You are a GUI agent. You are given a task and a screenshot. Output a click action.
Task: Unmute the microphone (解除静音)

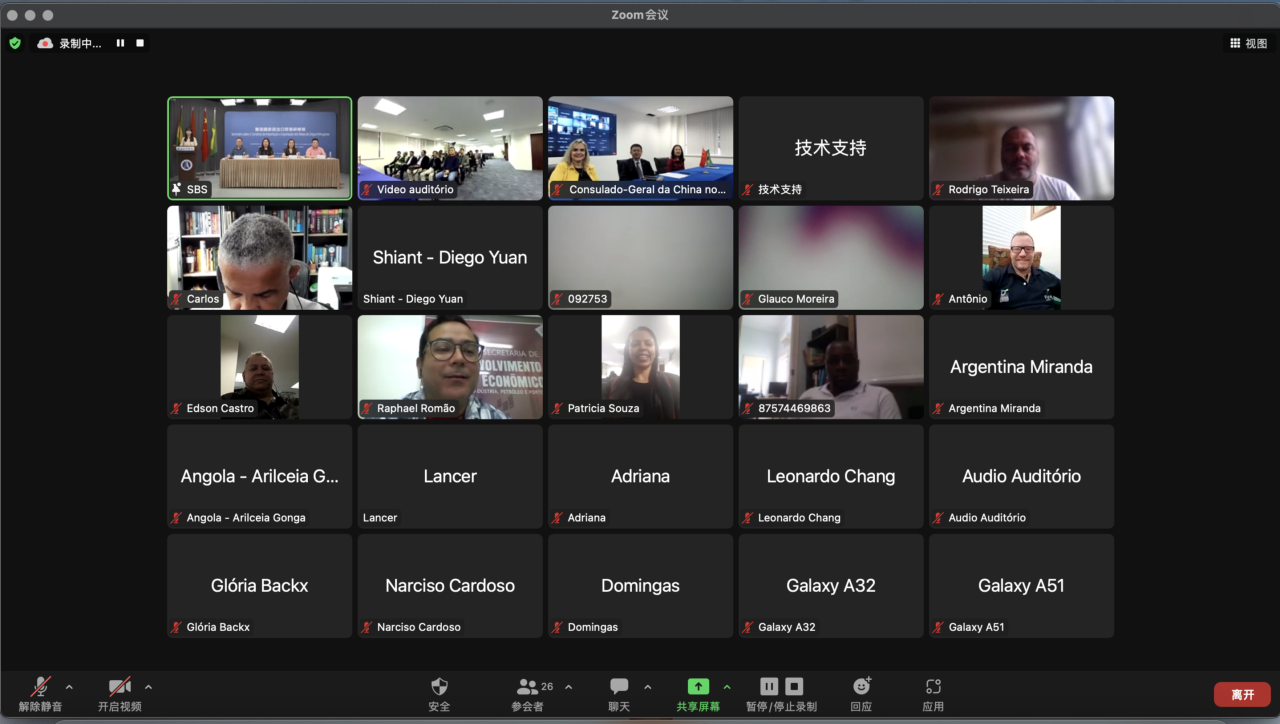40,687
